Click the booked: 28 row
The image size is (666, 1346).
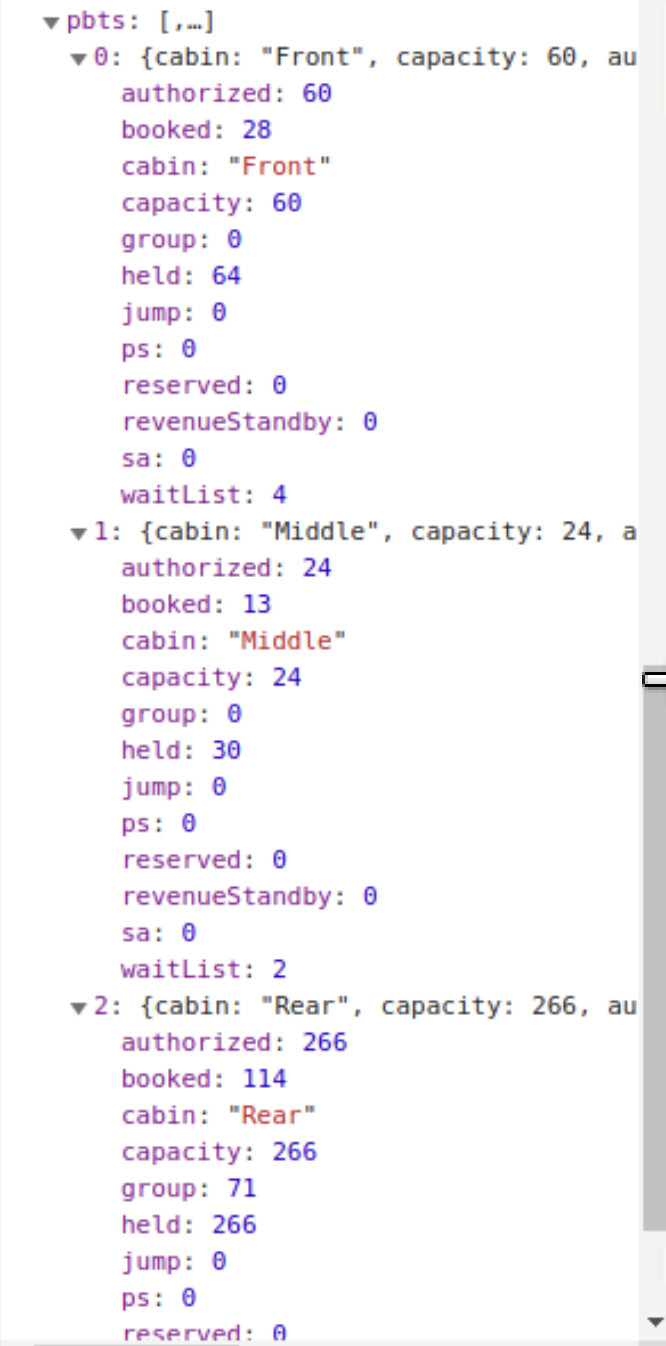(196, 130)
